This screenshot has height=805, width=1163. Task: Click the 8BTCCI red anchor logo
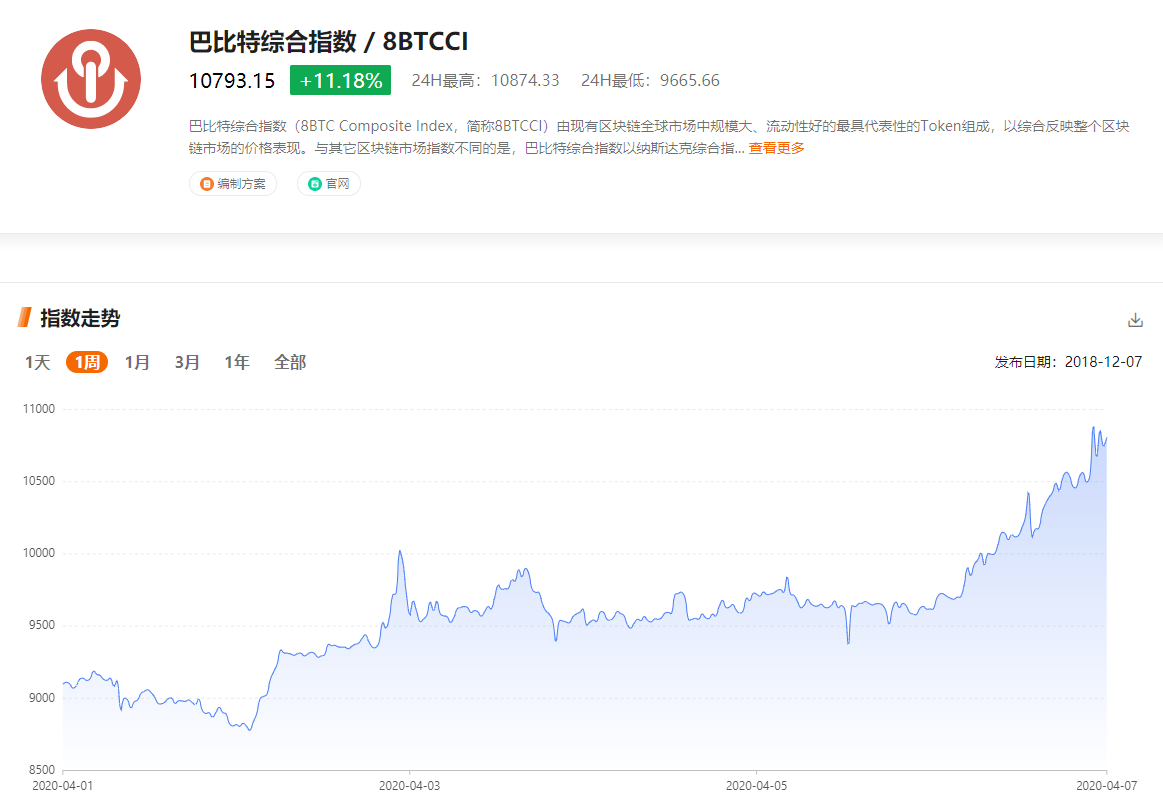point(90,79)
